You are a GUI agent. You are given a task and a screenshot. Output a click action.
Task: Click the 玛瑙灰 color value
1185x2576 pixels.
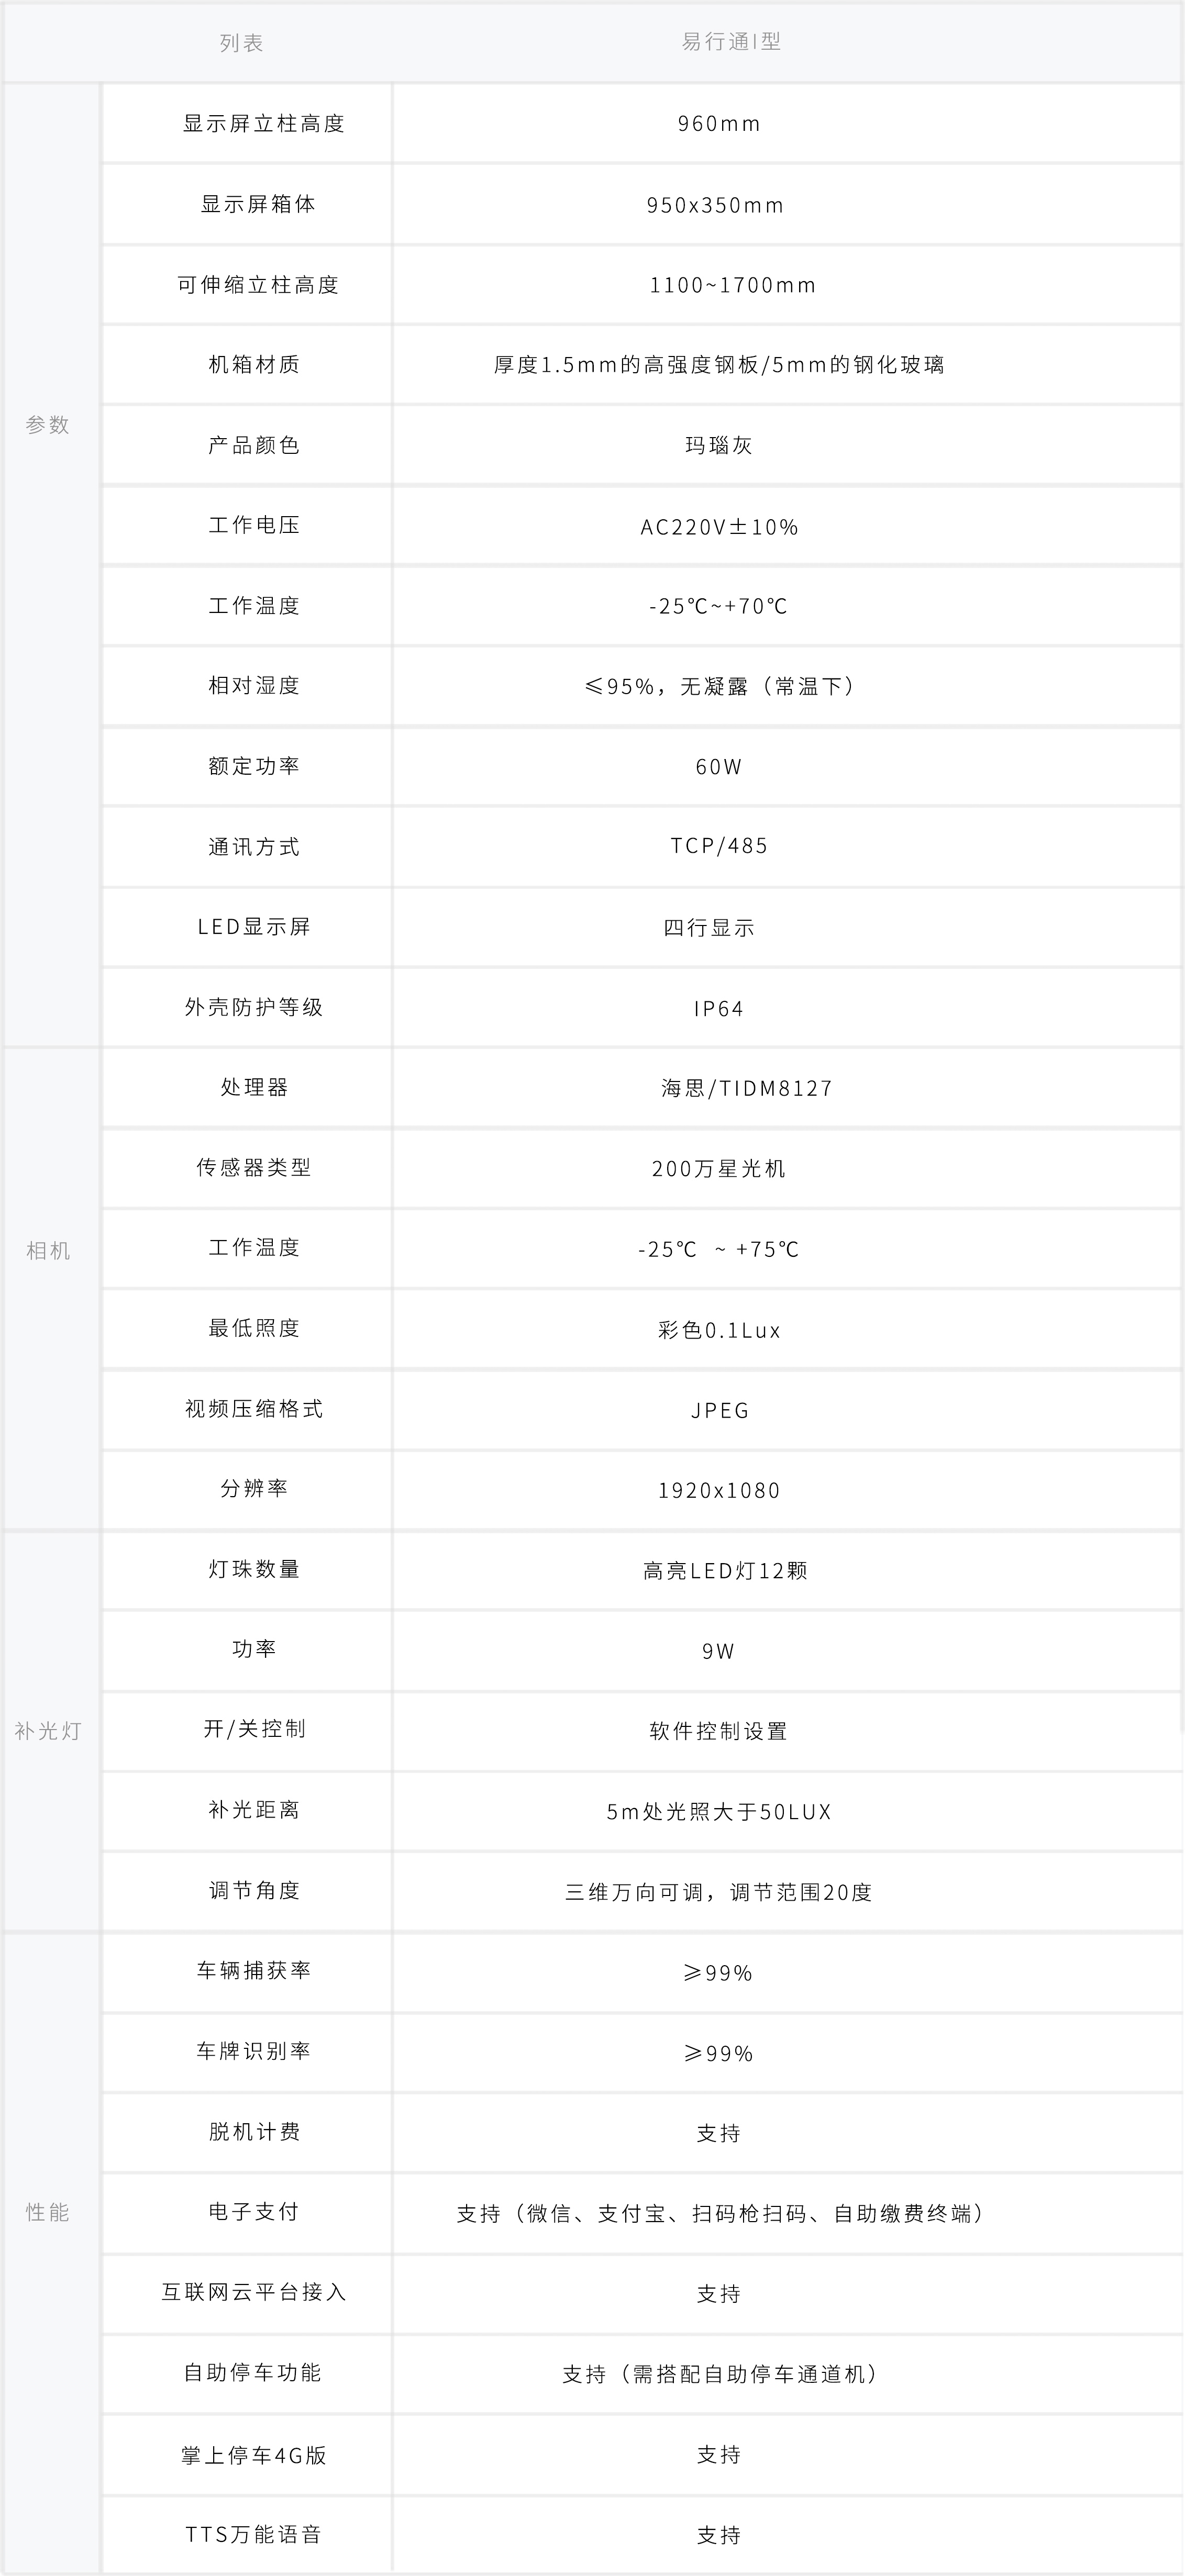tap(719, 446)
